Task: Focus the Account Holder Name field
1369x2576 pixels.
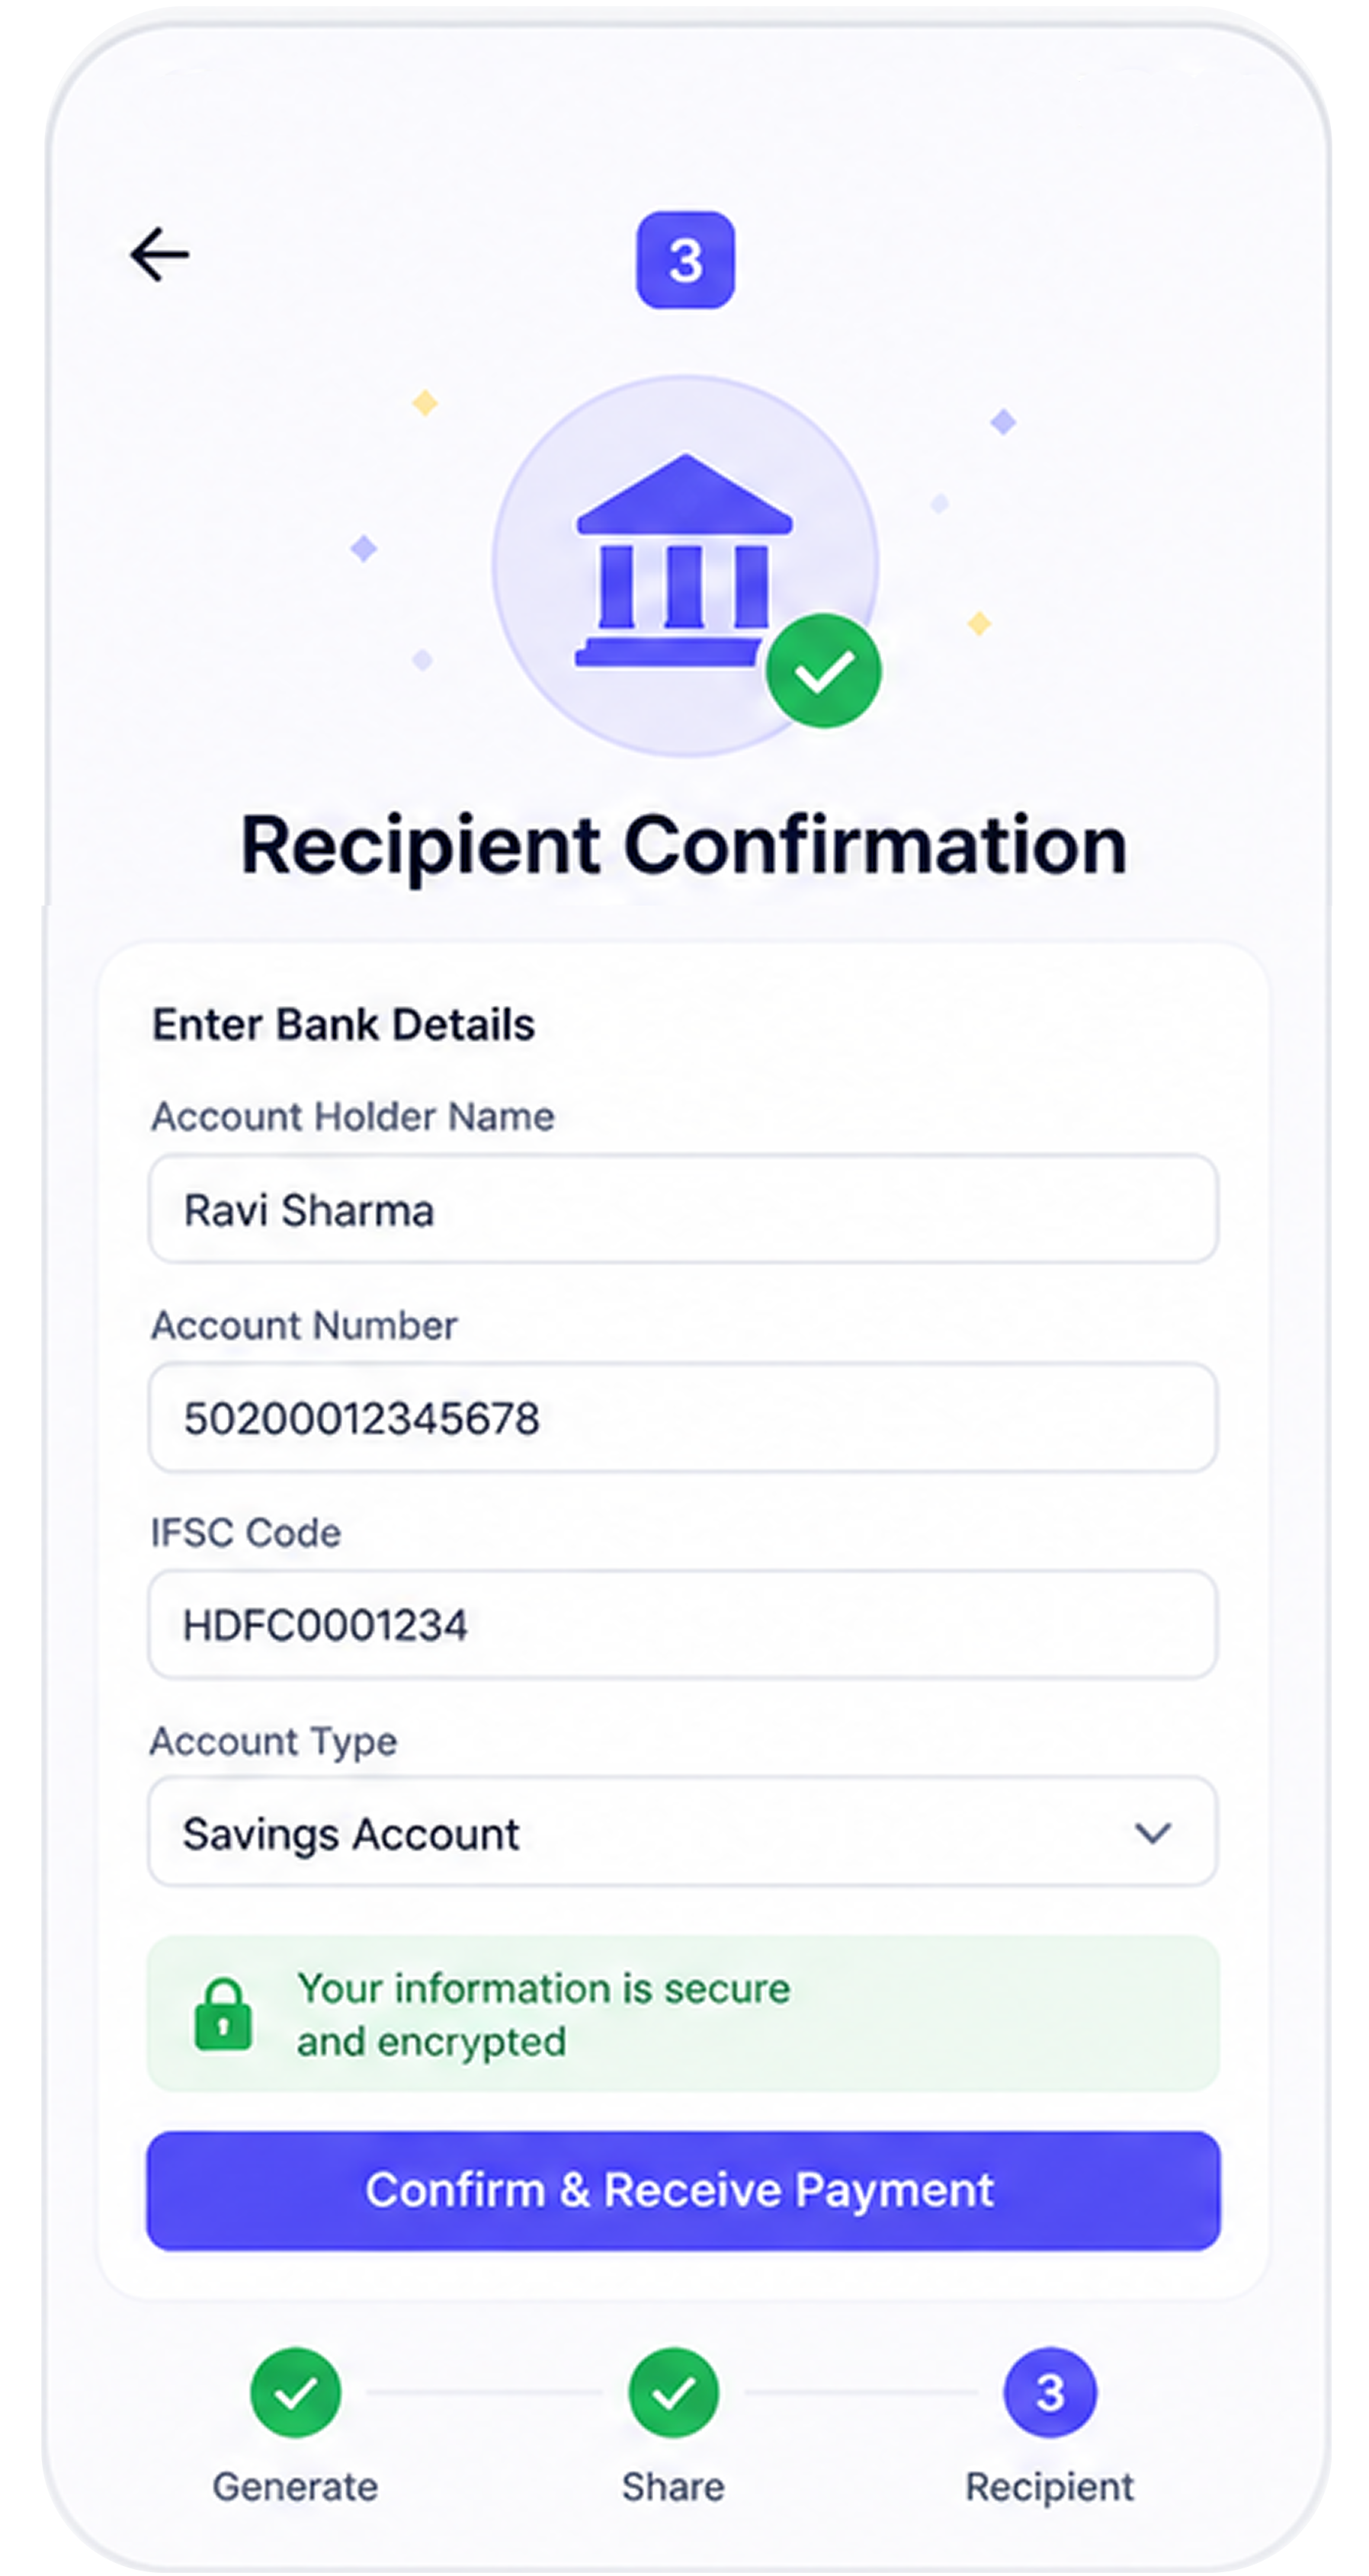Action: coord(683,1209)
